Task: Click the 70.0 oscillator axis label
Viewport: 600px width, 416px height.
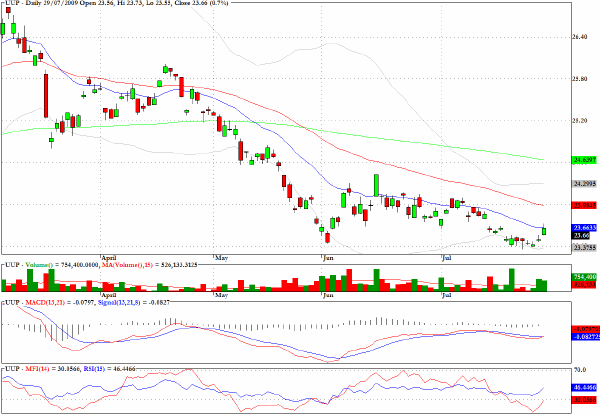Action: tap(580, 370)
